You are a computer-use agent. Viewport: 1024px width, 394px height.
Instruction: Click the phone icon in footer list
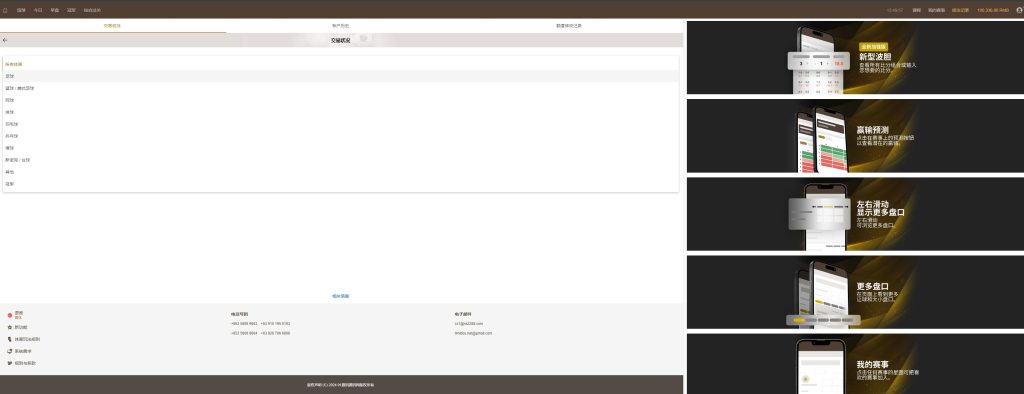click(x=10, y=339)
